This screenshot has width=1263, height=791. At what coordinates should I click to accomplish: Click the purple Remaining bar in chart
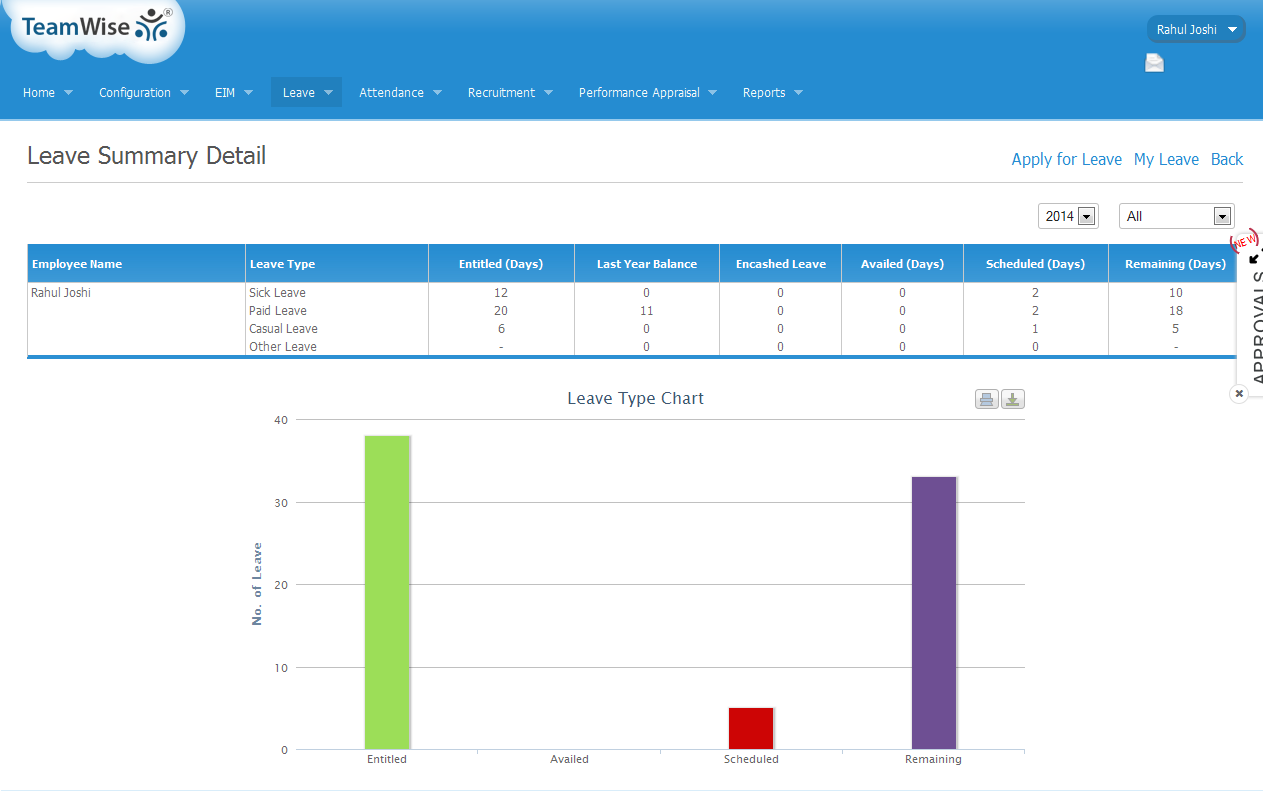934,612
